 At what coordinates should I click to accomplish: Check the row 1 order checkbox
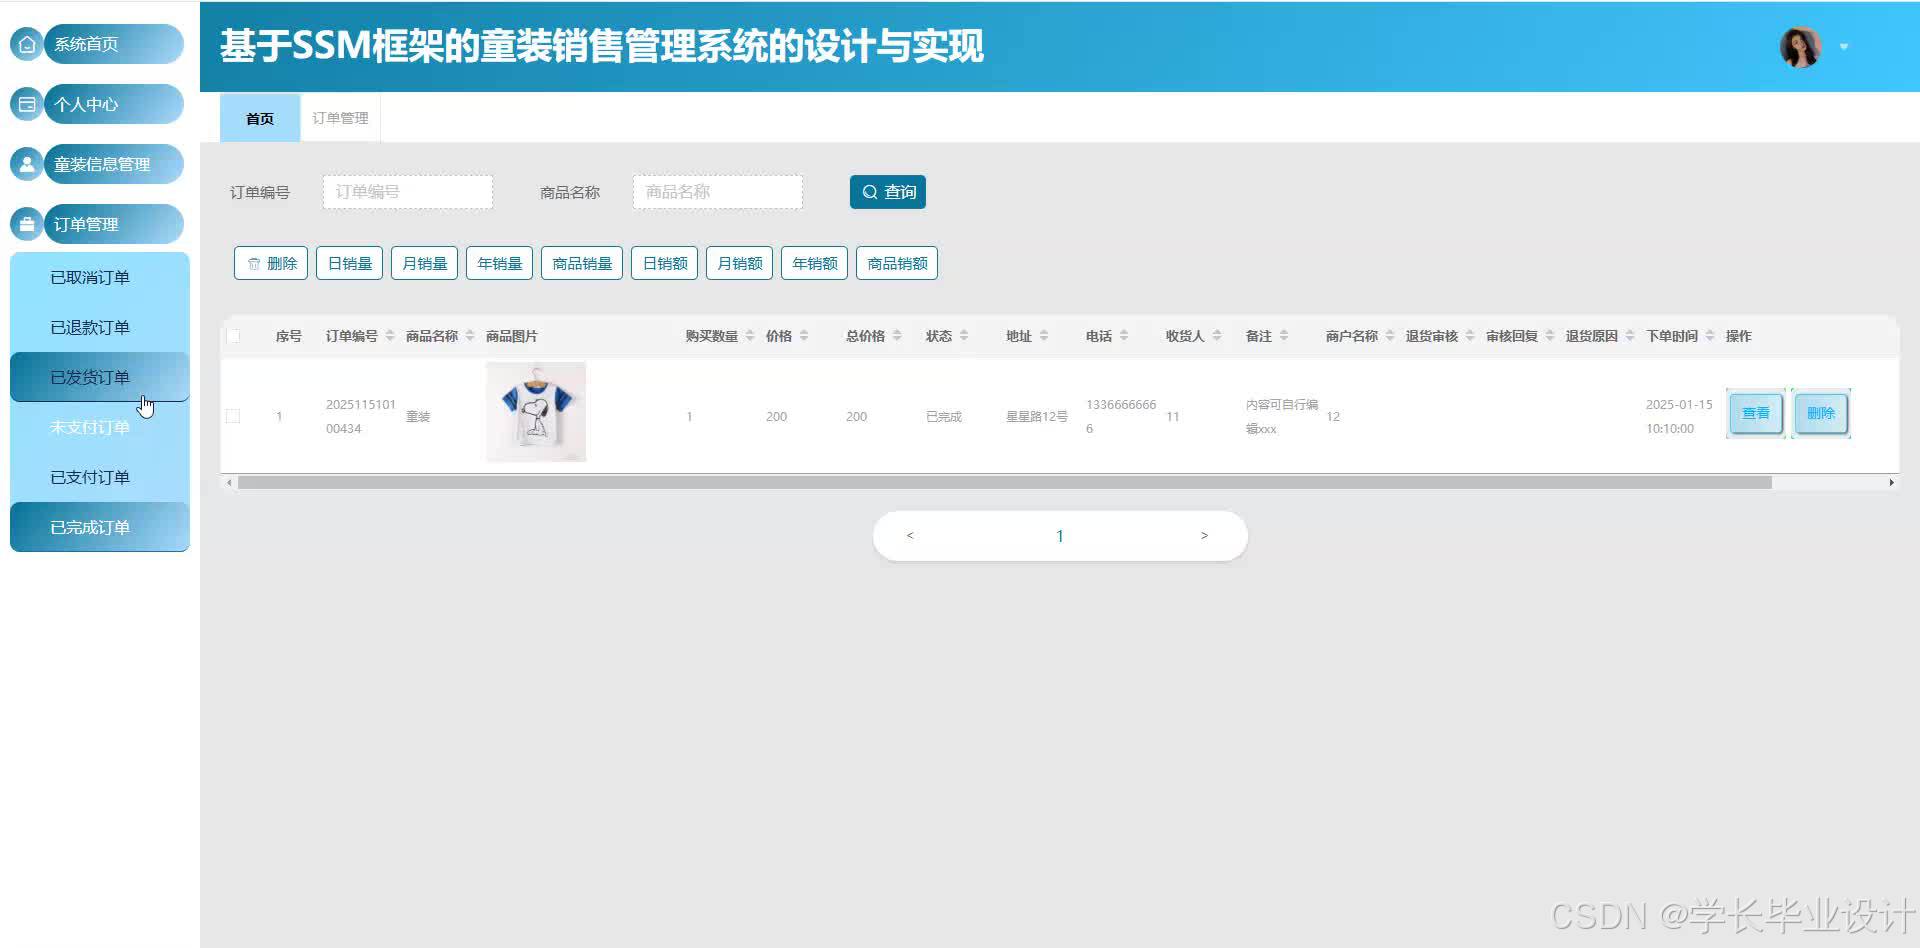pyautogui.click(x=233, y=416)
